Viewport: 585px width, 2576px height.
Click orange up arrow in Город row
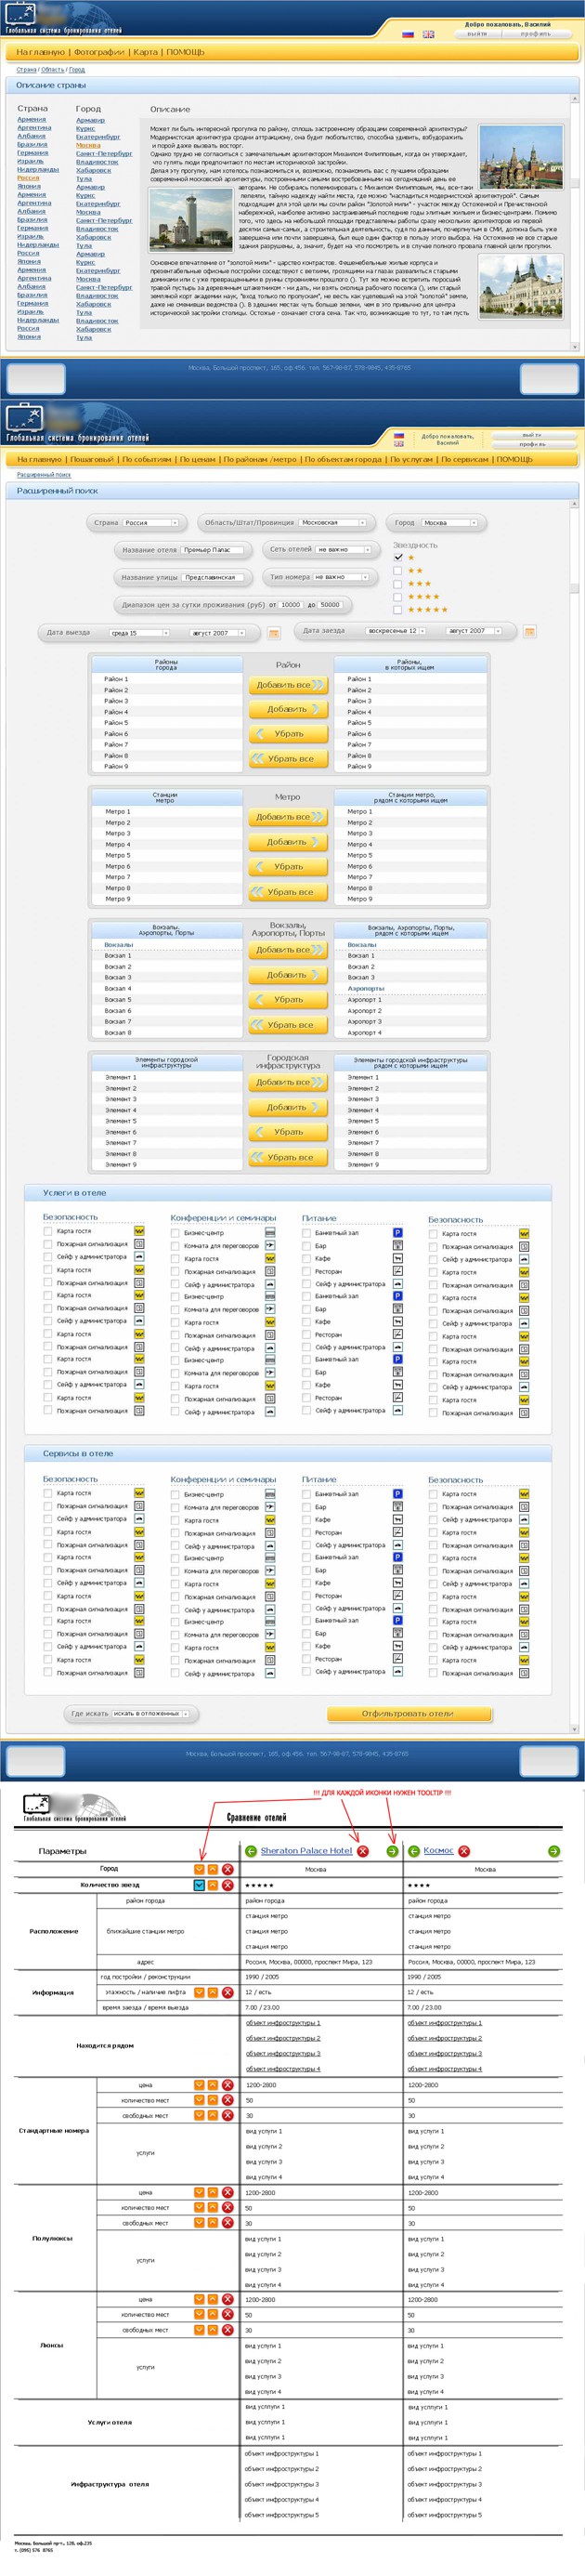pos(213,1869)
